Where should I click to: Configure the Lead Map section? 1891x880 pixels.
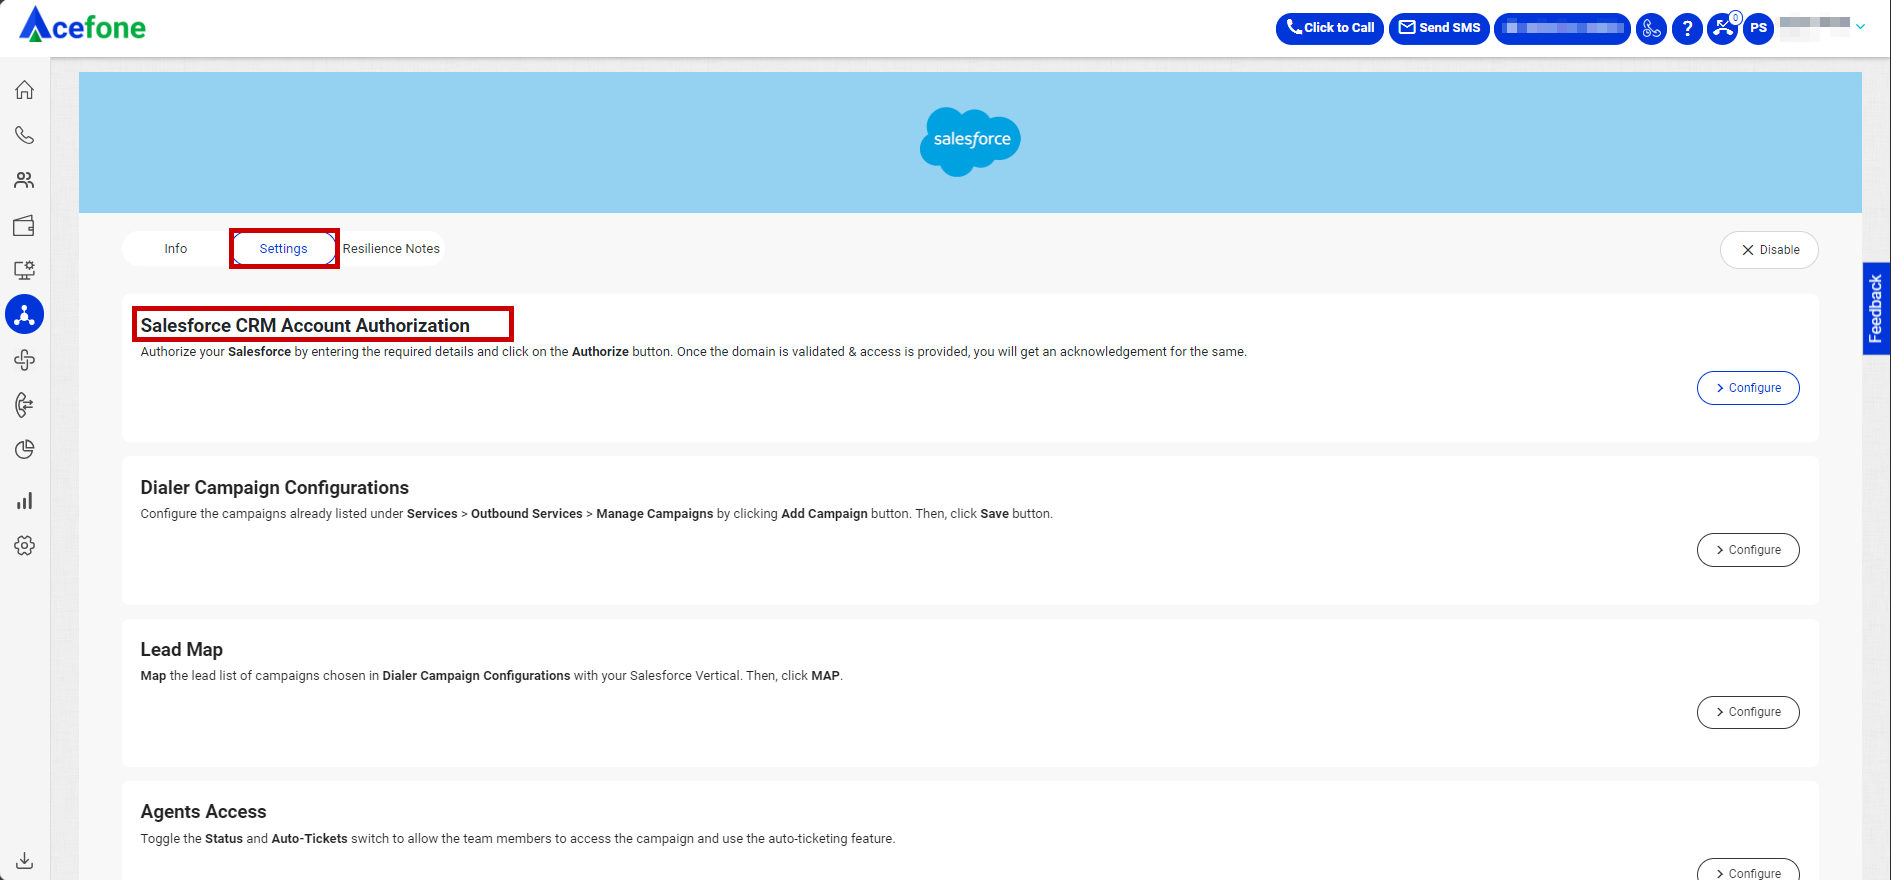tap(1748, 712)
